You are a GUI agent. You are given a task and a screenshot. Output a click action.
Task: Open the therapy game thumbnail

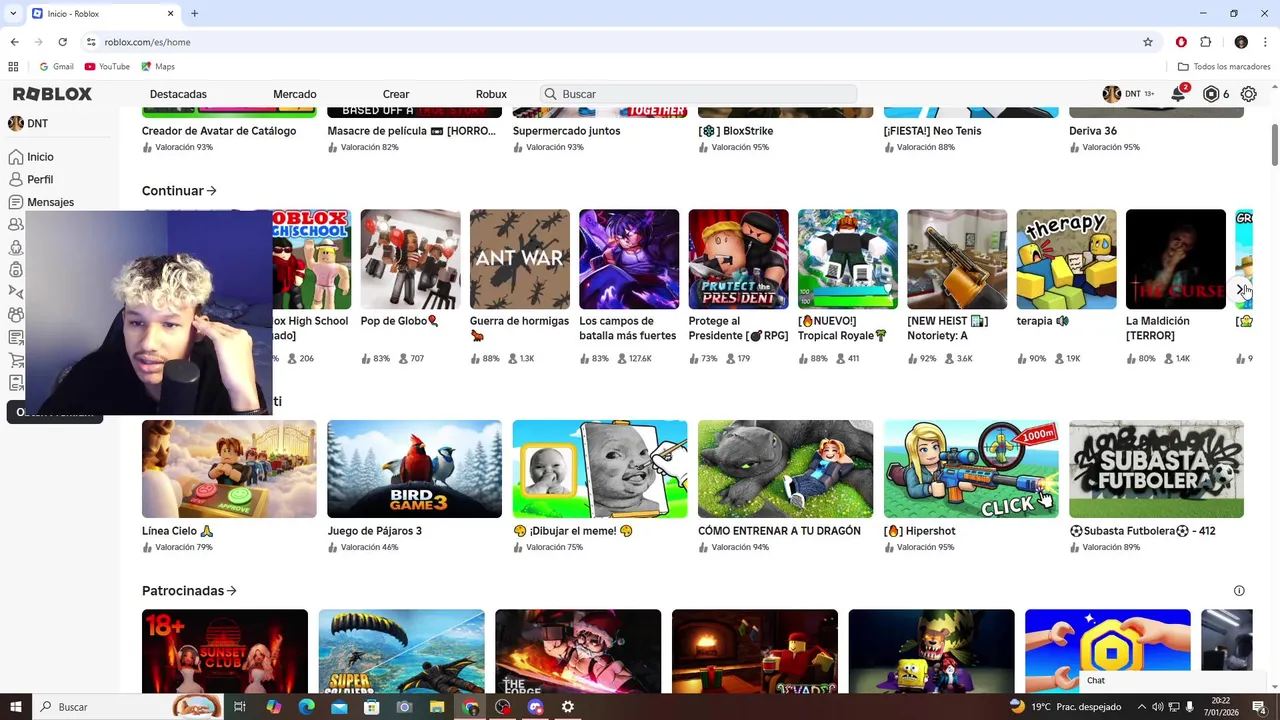point(1066,259)
